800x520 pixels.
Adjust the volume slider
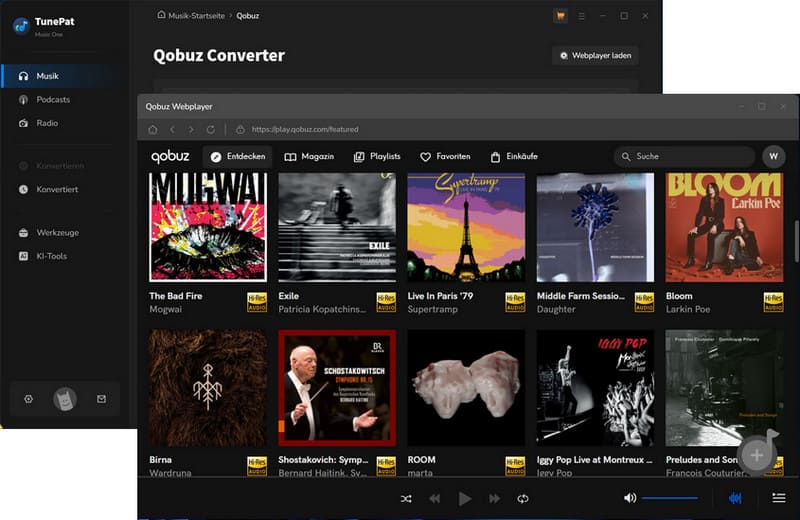point(669,498)
